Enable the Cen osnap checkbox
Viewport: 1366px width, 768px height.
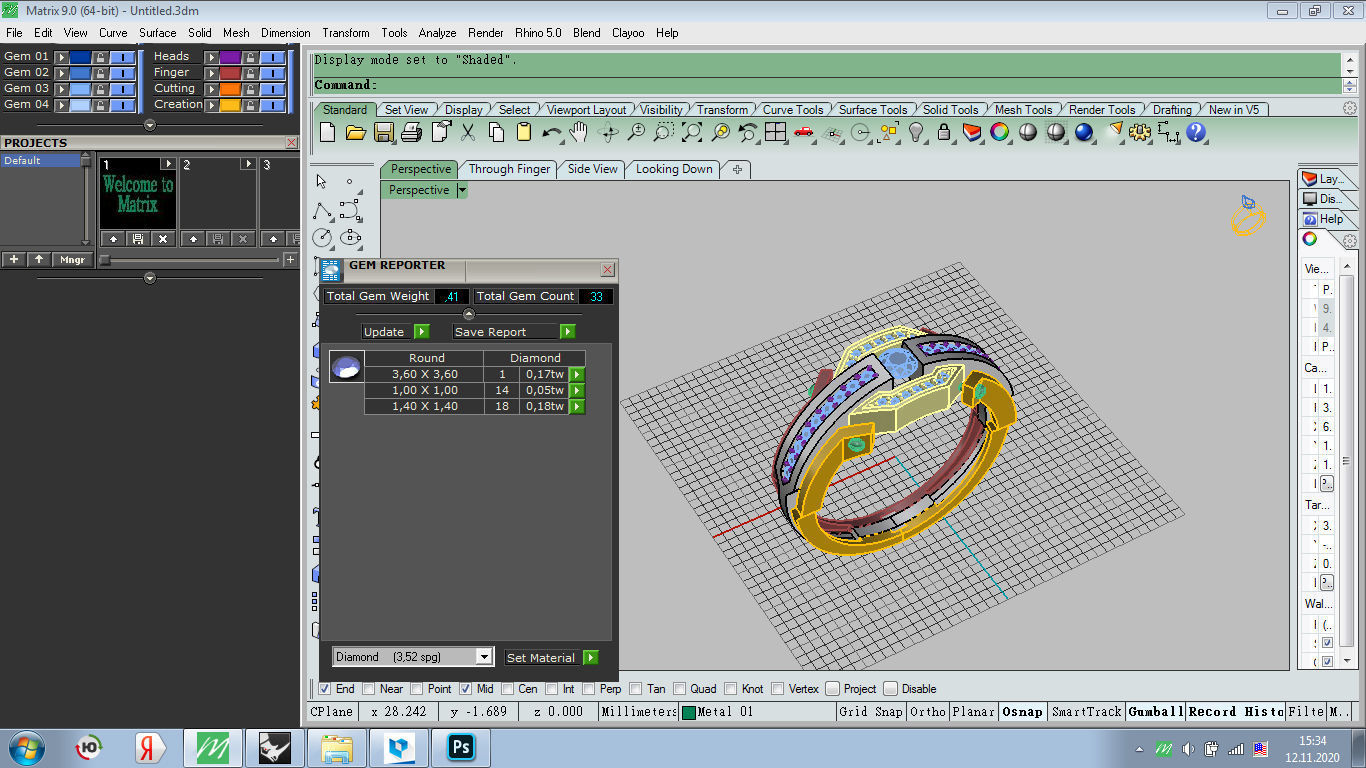click(508, 689)
